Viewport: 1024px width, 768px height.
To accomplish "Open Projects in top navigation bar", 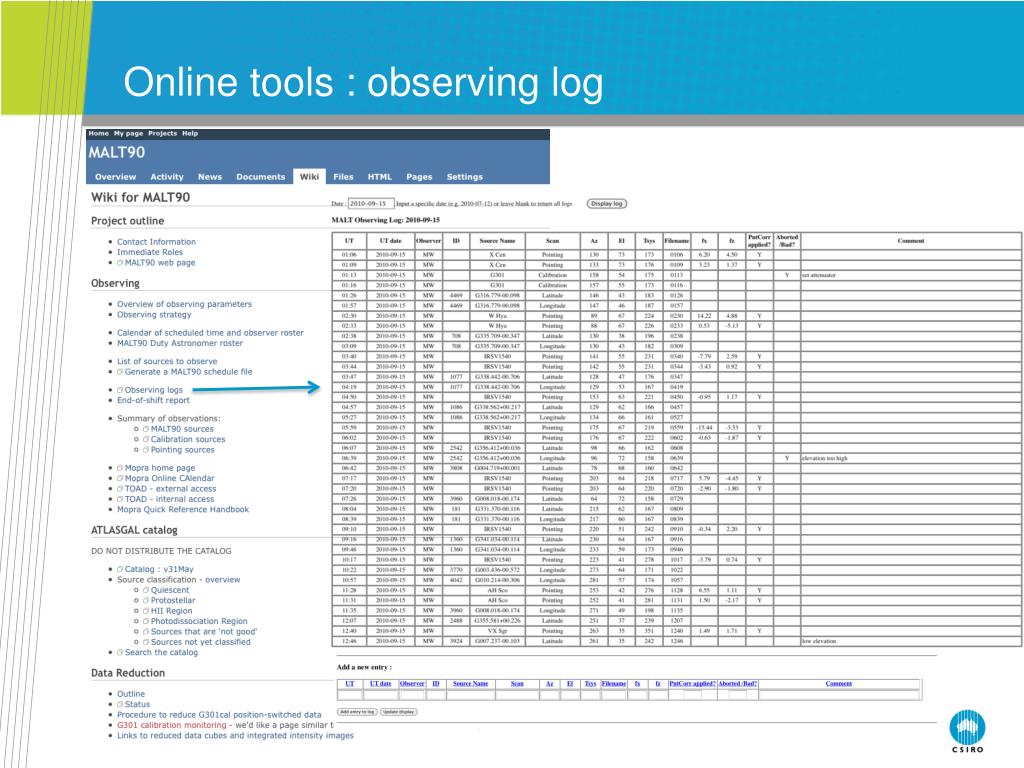I will pos(162,133).
